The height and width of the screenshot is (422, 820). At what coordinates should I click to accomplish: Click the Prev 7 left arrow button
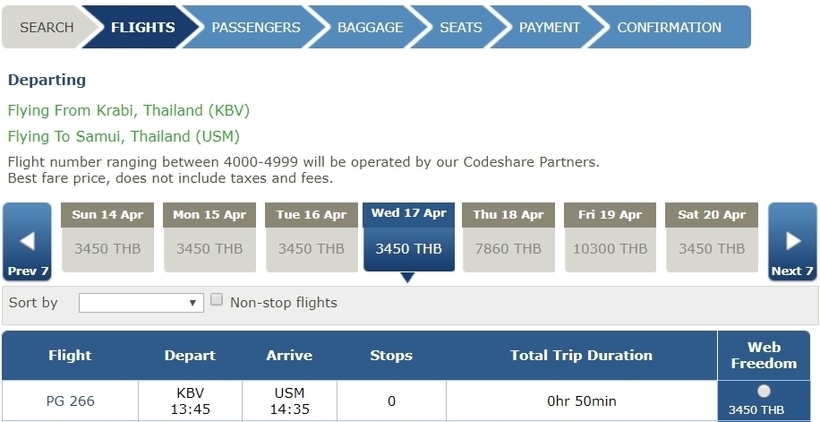(27, 242)
